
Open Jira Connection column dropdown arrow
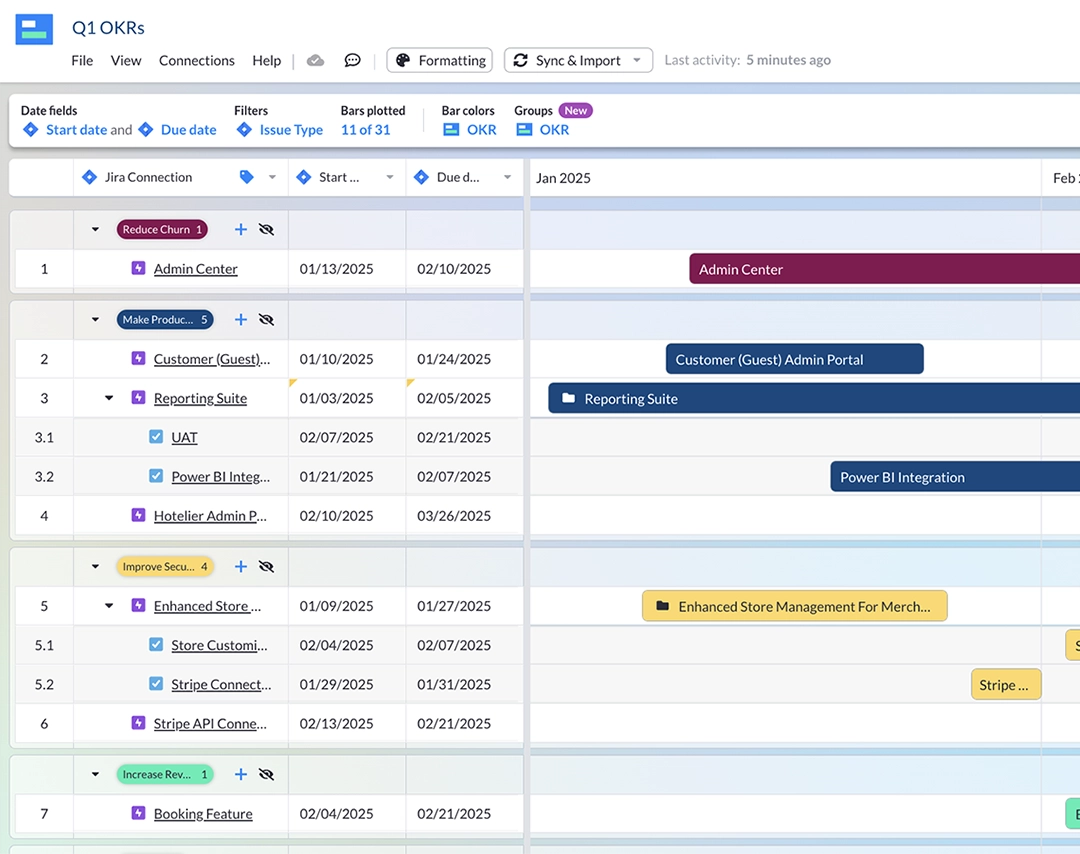[x=272, y=177]
